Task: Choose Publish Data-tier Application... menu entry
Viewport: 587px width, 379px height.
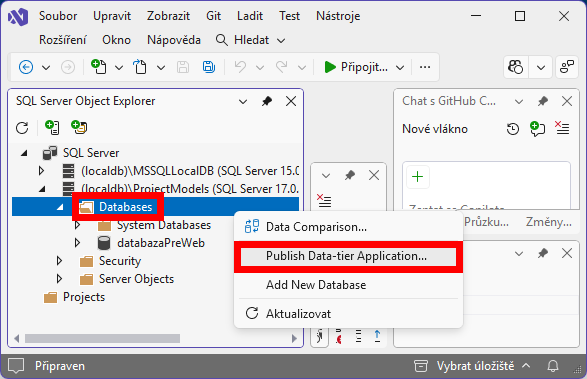Action: click(348, 256)
